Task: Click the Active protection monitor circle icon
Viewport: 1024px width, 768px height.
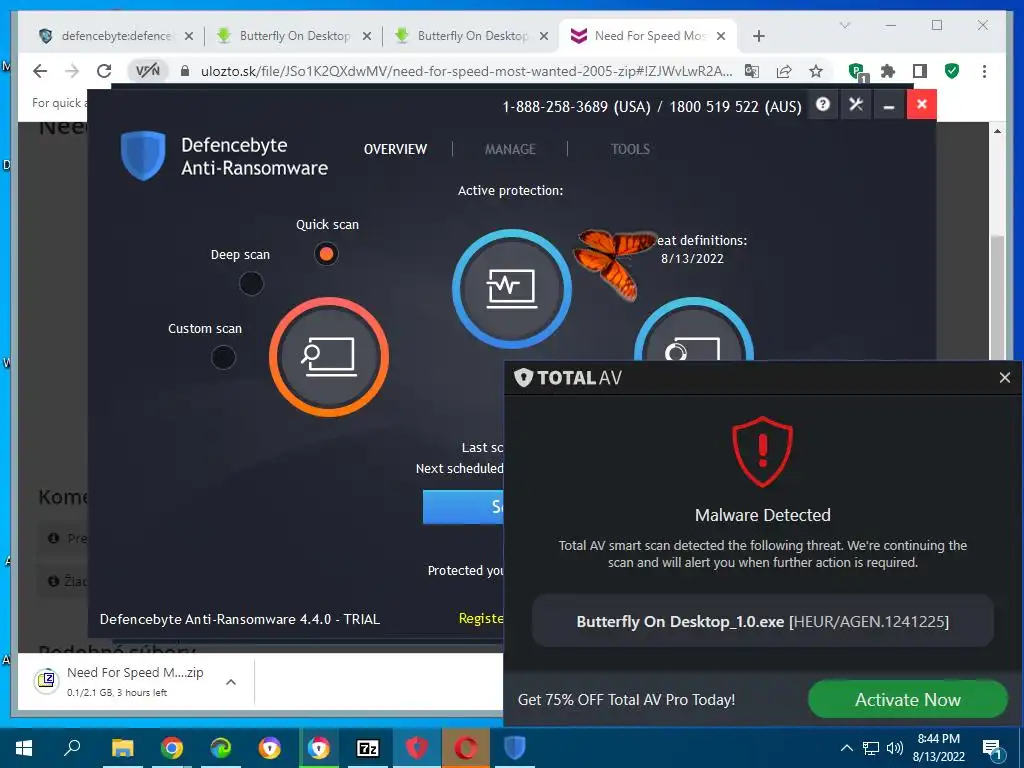Action: pyautogui.click(x=512, y=288)
